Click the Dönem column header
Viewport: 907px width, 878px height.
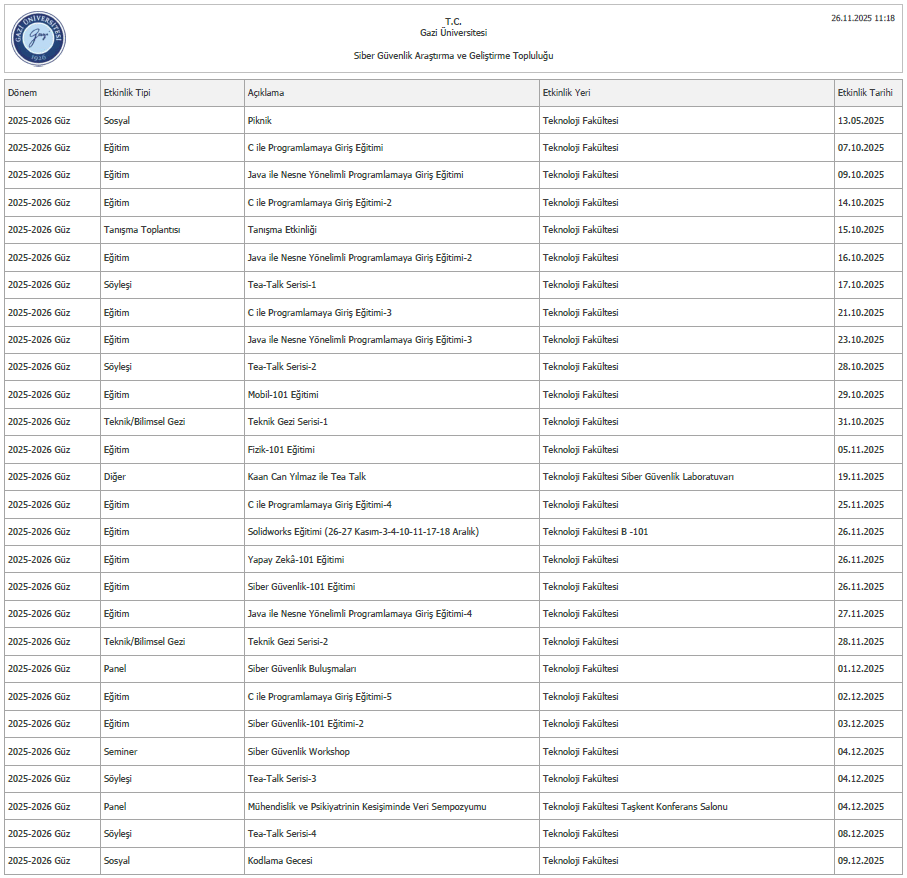click(x=23, y=93)
